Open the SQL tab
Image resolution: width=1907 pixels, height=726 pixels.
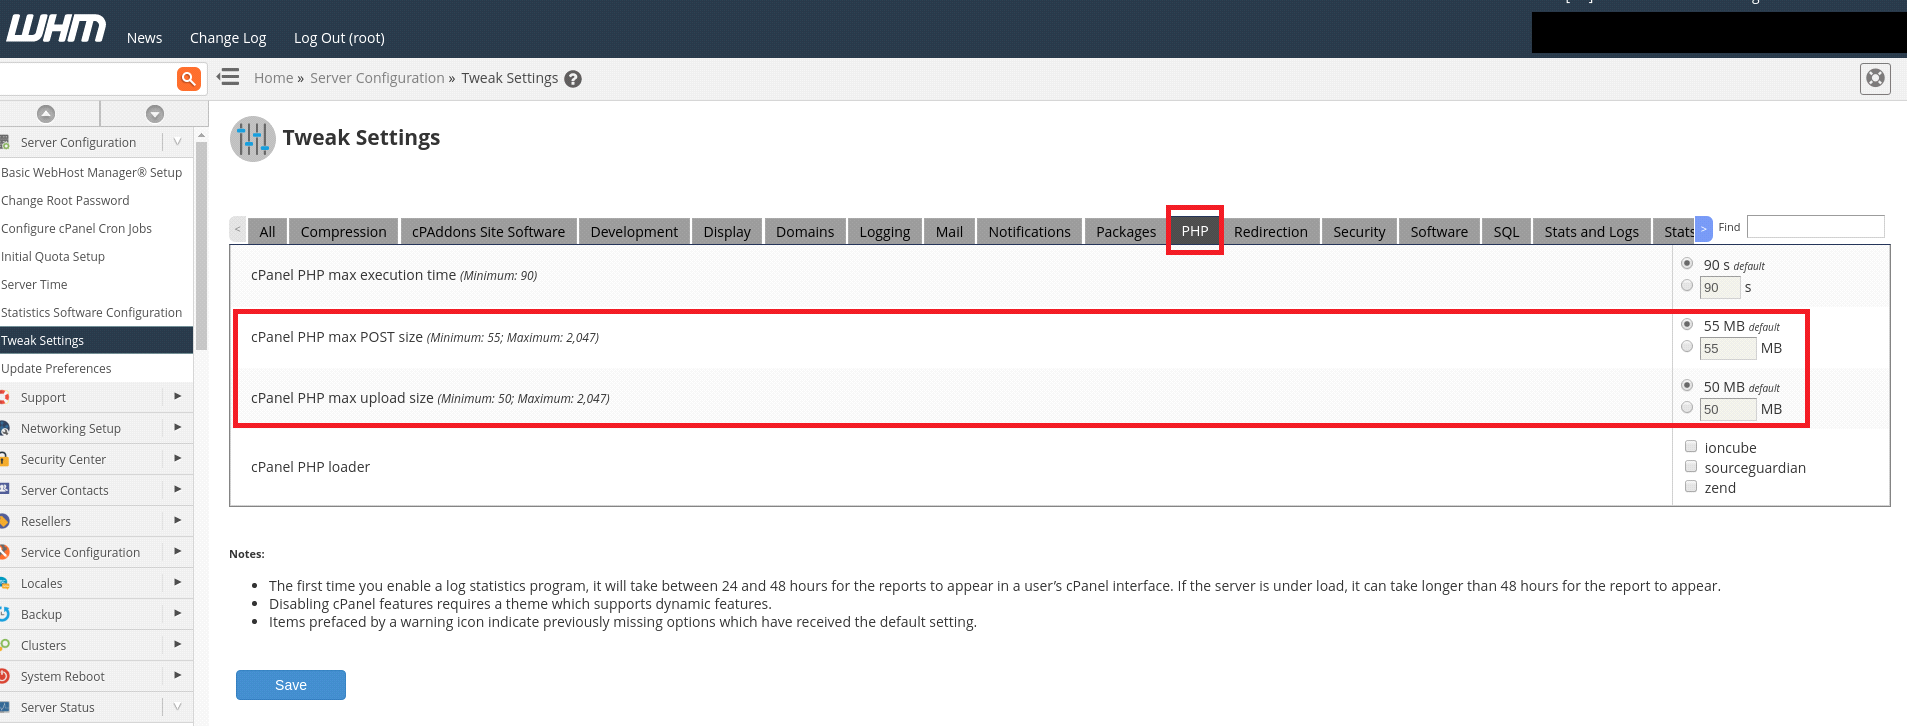pos(1506,231)
